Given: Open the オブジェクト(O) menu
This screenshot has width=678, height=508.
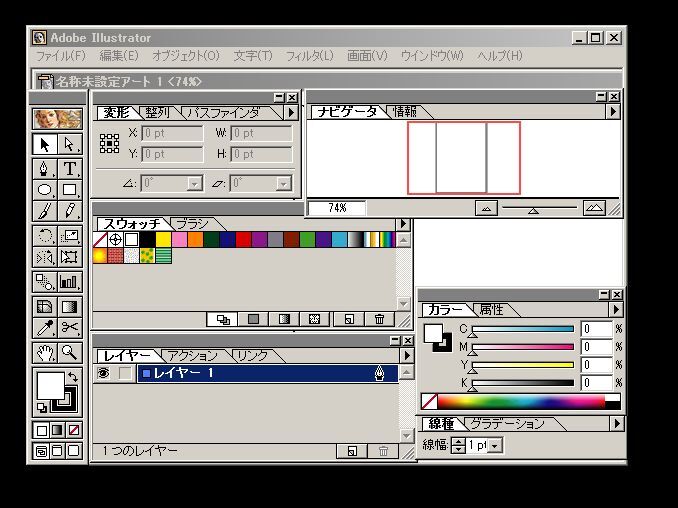Looking at the screenshot, I should click(x=186, y=56).
